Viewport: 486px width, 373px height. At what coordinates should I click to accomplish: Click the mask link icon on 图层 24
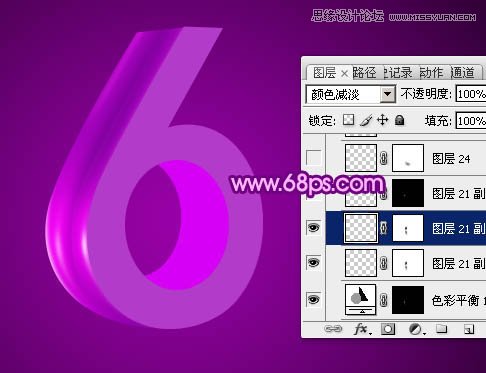click(x=384, y=158)
